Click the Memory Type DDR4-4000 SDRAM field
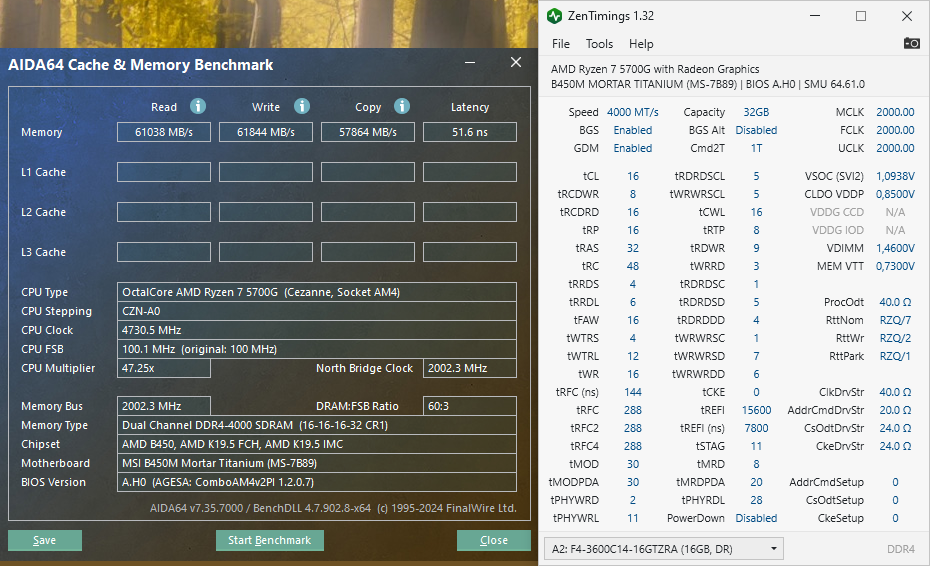The height and width of the screenshot is (566, 930). (317, 425)
